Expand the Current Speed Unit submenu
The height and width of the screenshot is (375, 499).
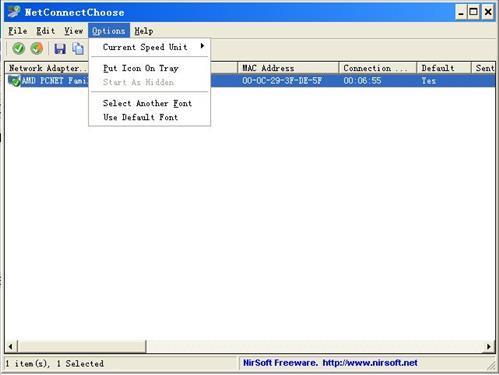[x=150, y=47]
